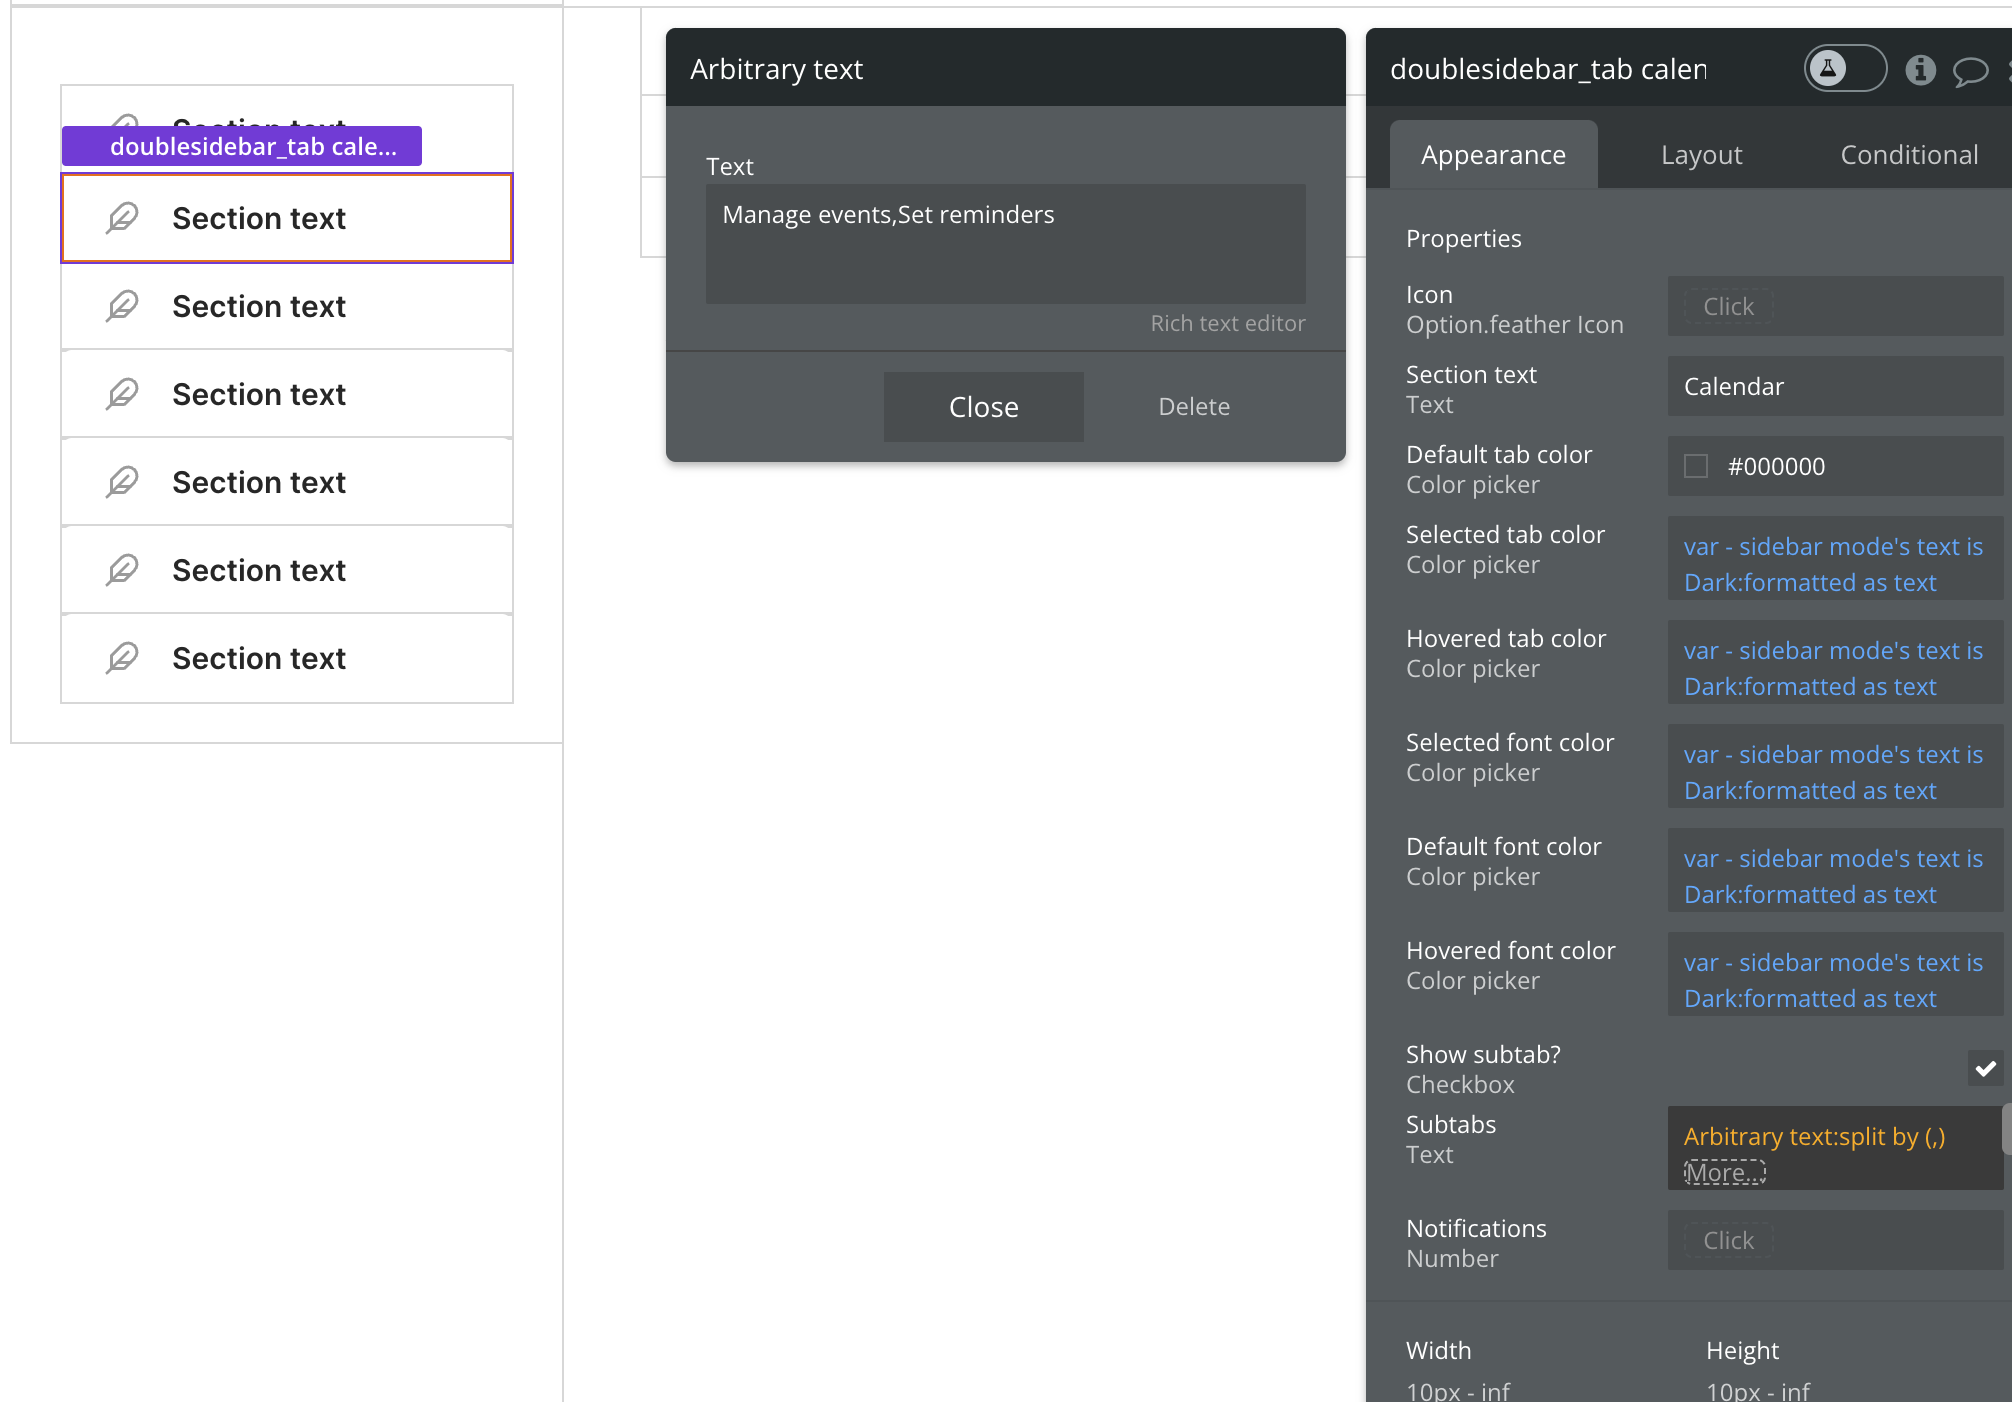This screenshot has width=2012, height=1402.
Task: Open the comment bubble icon
Action: (x=1970, y=70)
